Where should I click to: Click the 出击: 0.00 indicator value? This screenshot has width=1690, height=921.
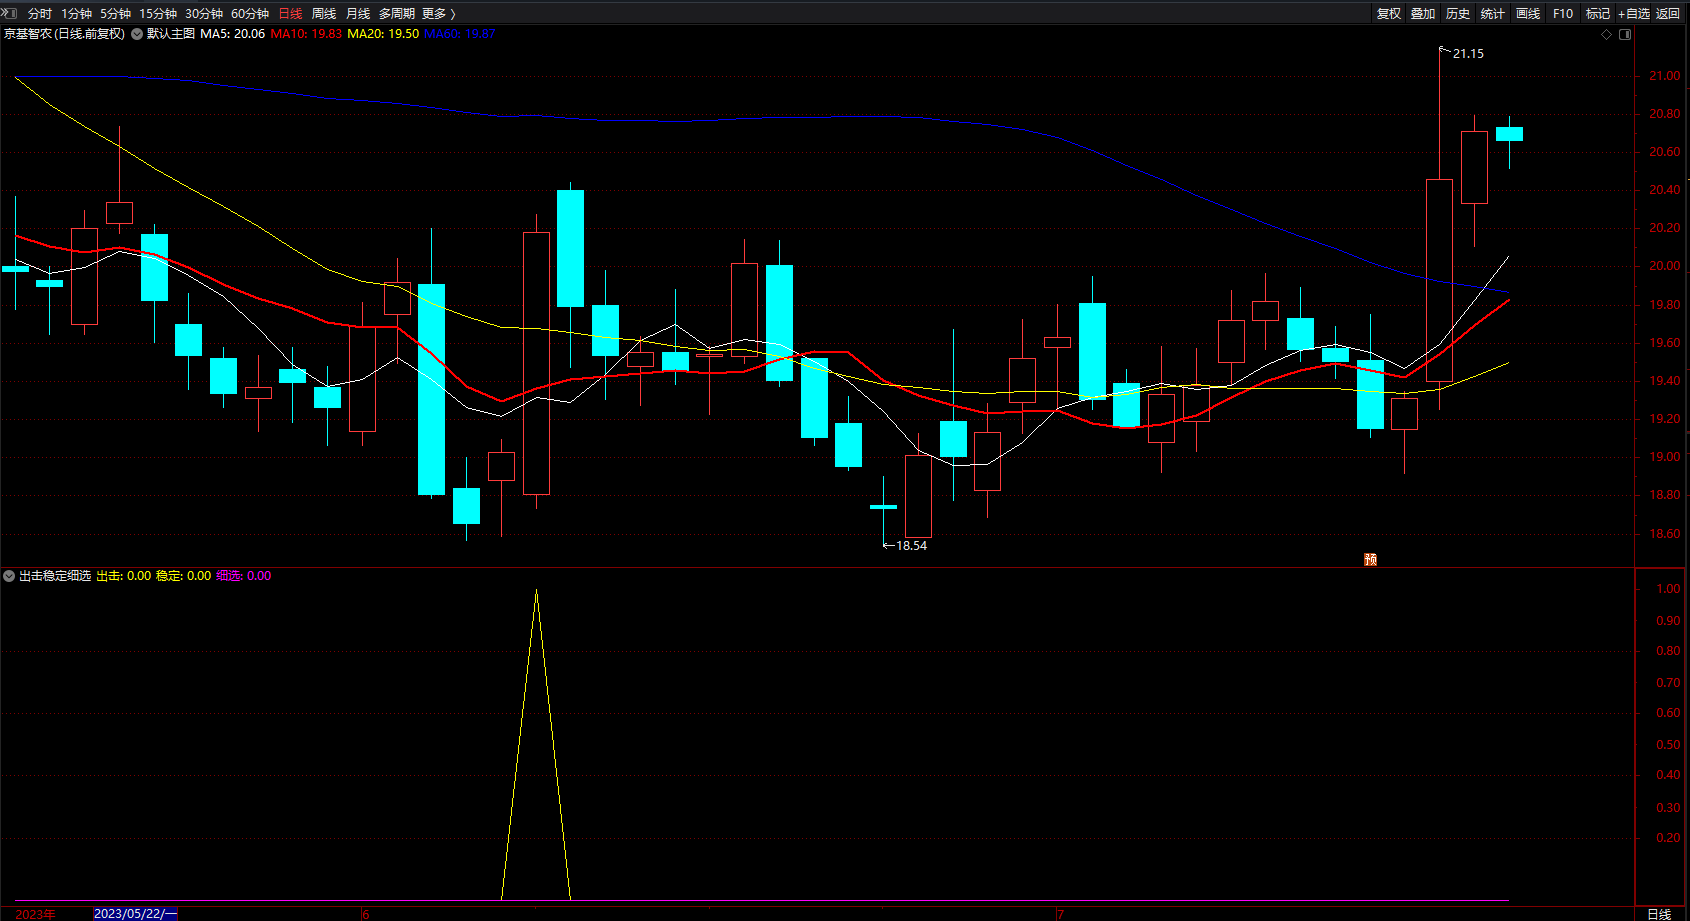coord(124,576)
